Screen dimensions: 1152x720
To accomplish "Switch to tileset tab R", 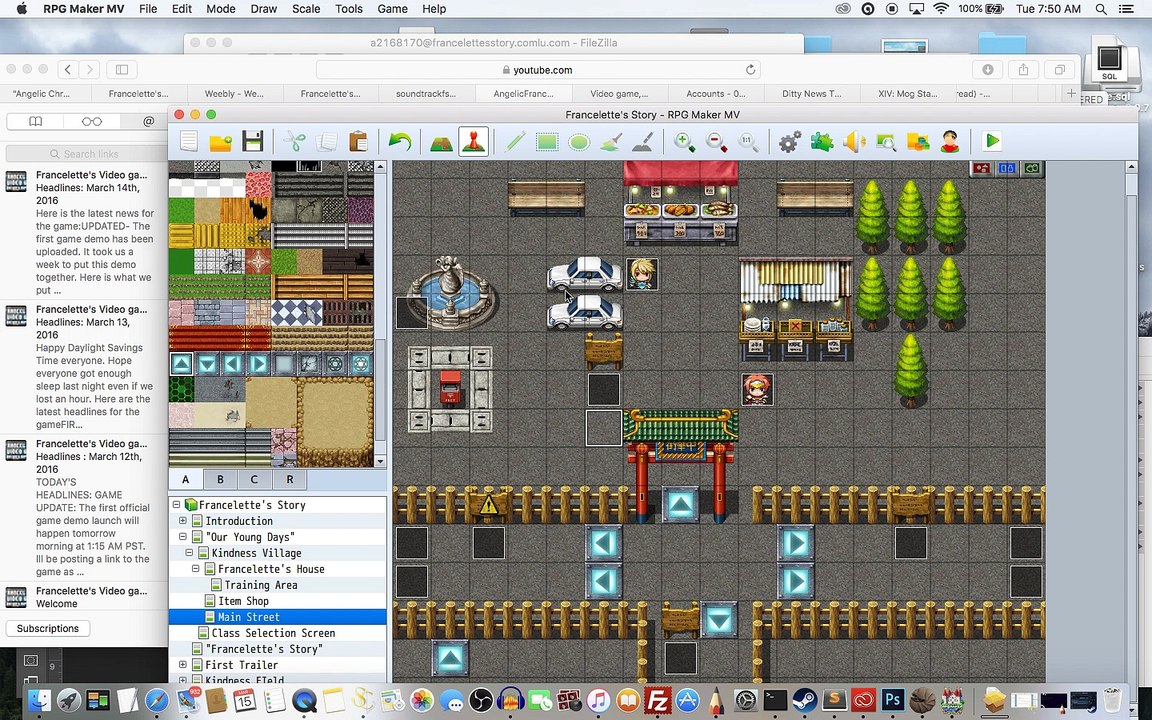I will 289,479.
